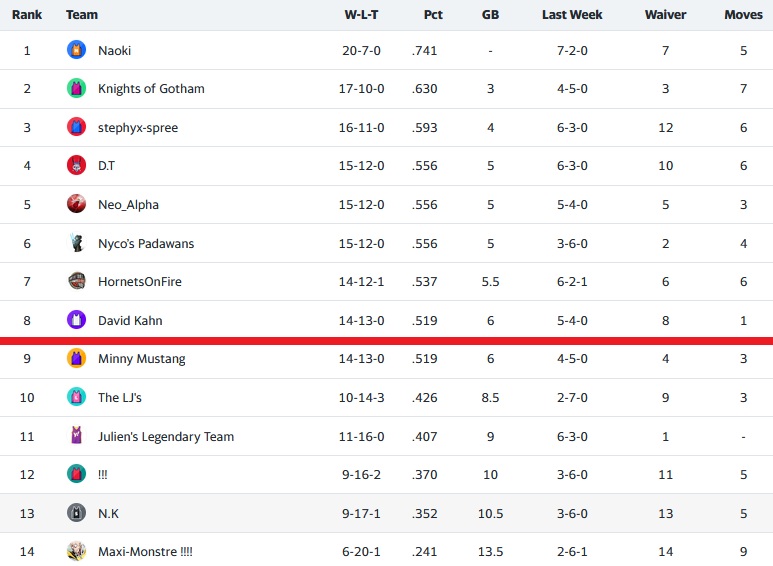Click Naoki's team avatar icon
This screenshot has width=773, height=566.
(x=76, y=50)
